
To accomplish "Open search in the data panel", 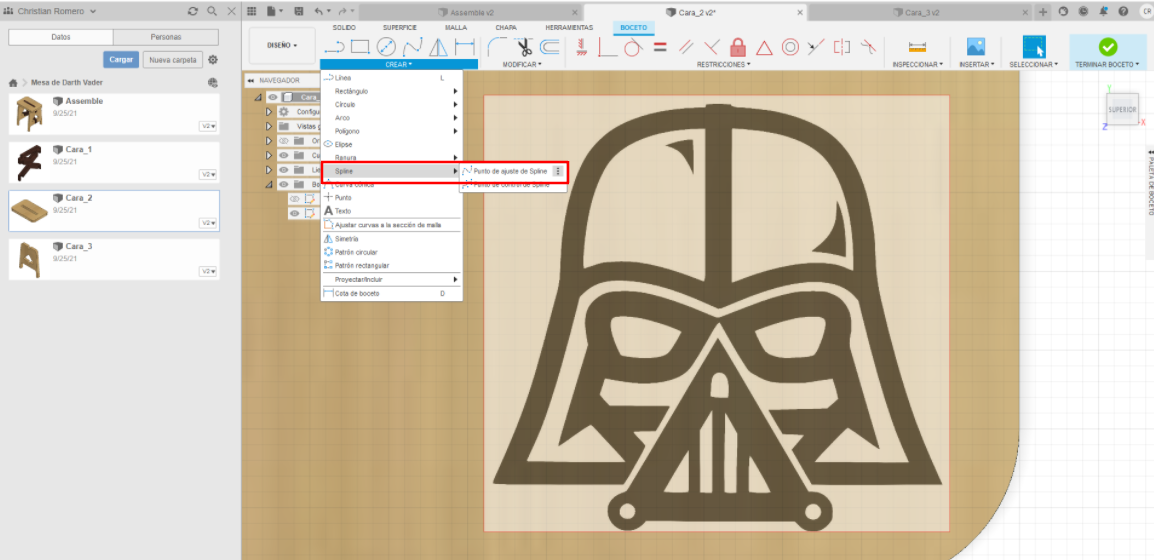I will (x=212, y=12).
